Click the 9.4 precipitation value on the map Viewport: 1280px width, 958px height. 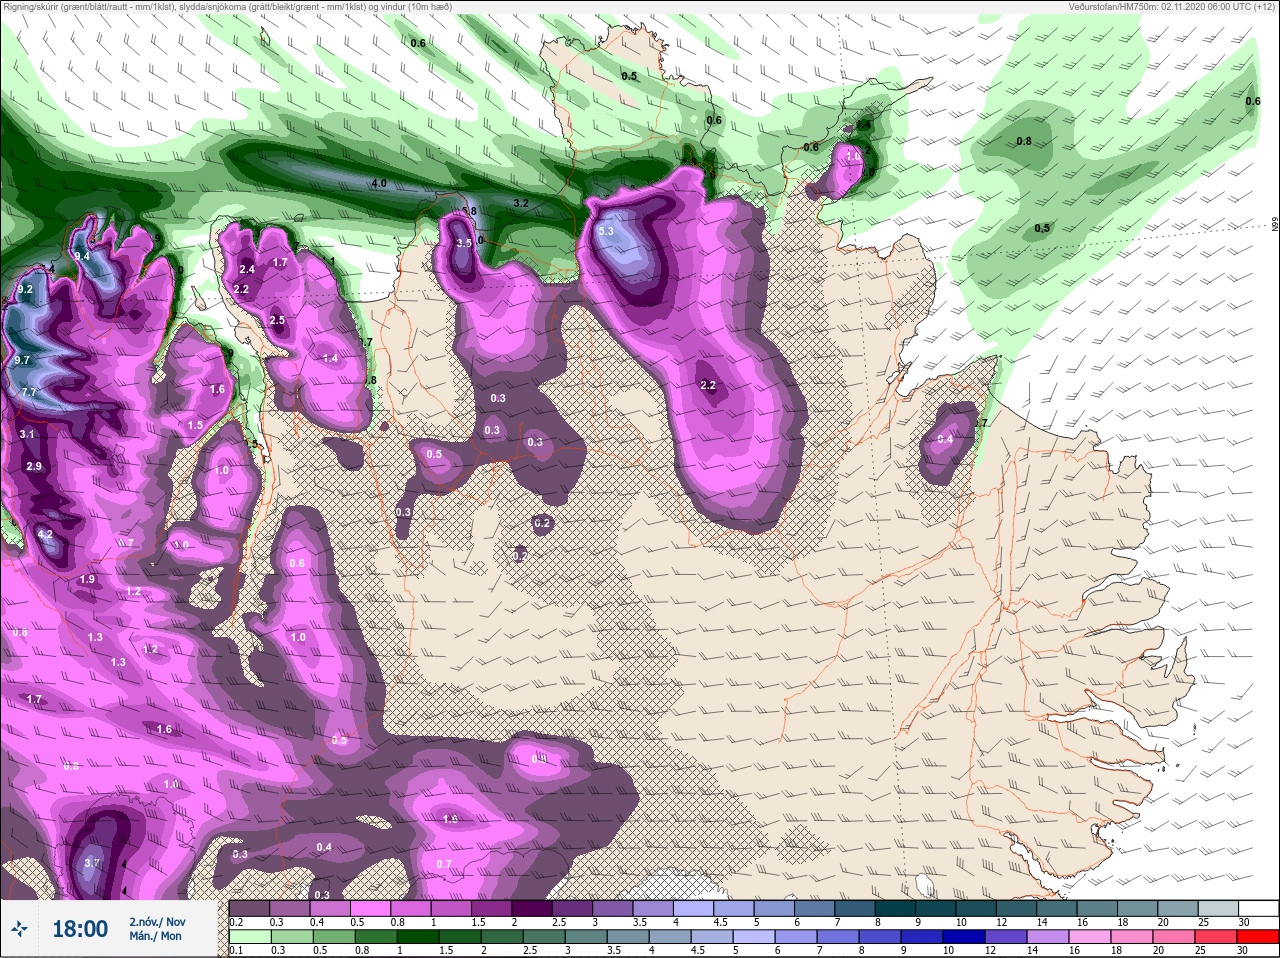pyautogui.click(x=82, y=257)
